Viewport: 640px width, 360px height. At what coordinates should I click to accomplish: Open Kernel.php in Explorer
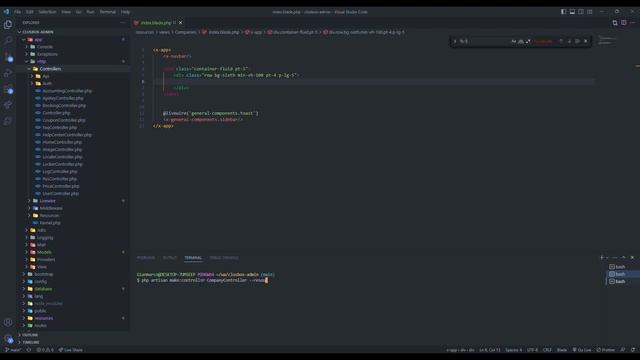click(x=50, y=223)
